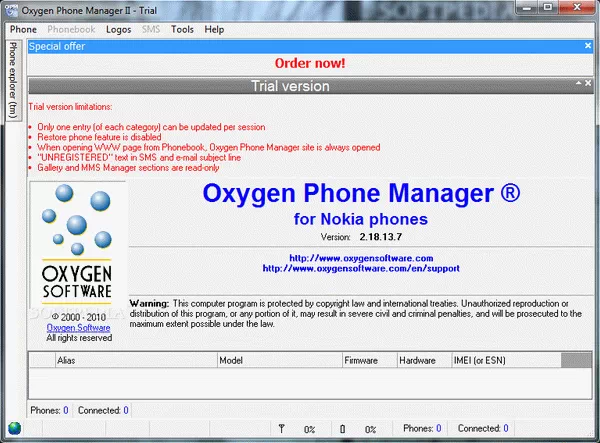Sort phones by IMEI (or ESN) column
This screenshot has height=443, width=600.
tap(507, 360)
